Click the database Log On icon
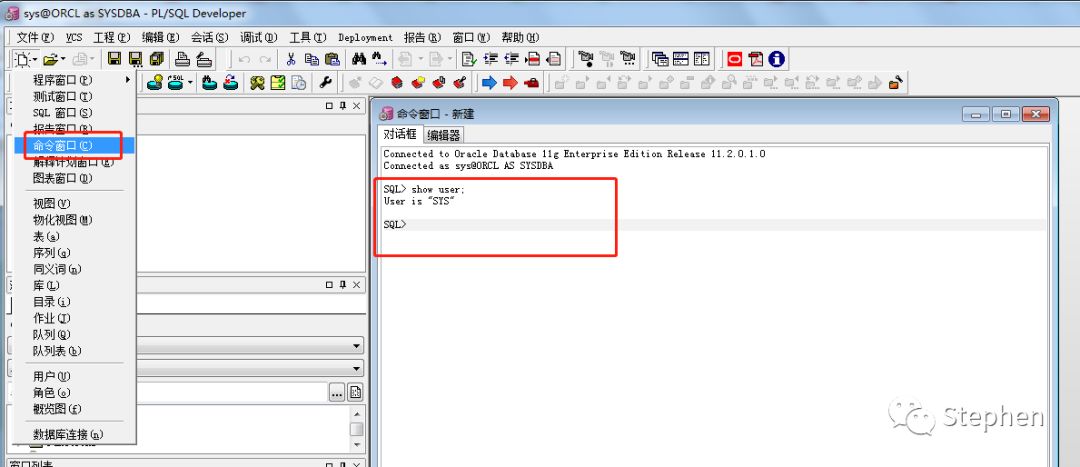 point(155,83)
